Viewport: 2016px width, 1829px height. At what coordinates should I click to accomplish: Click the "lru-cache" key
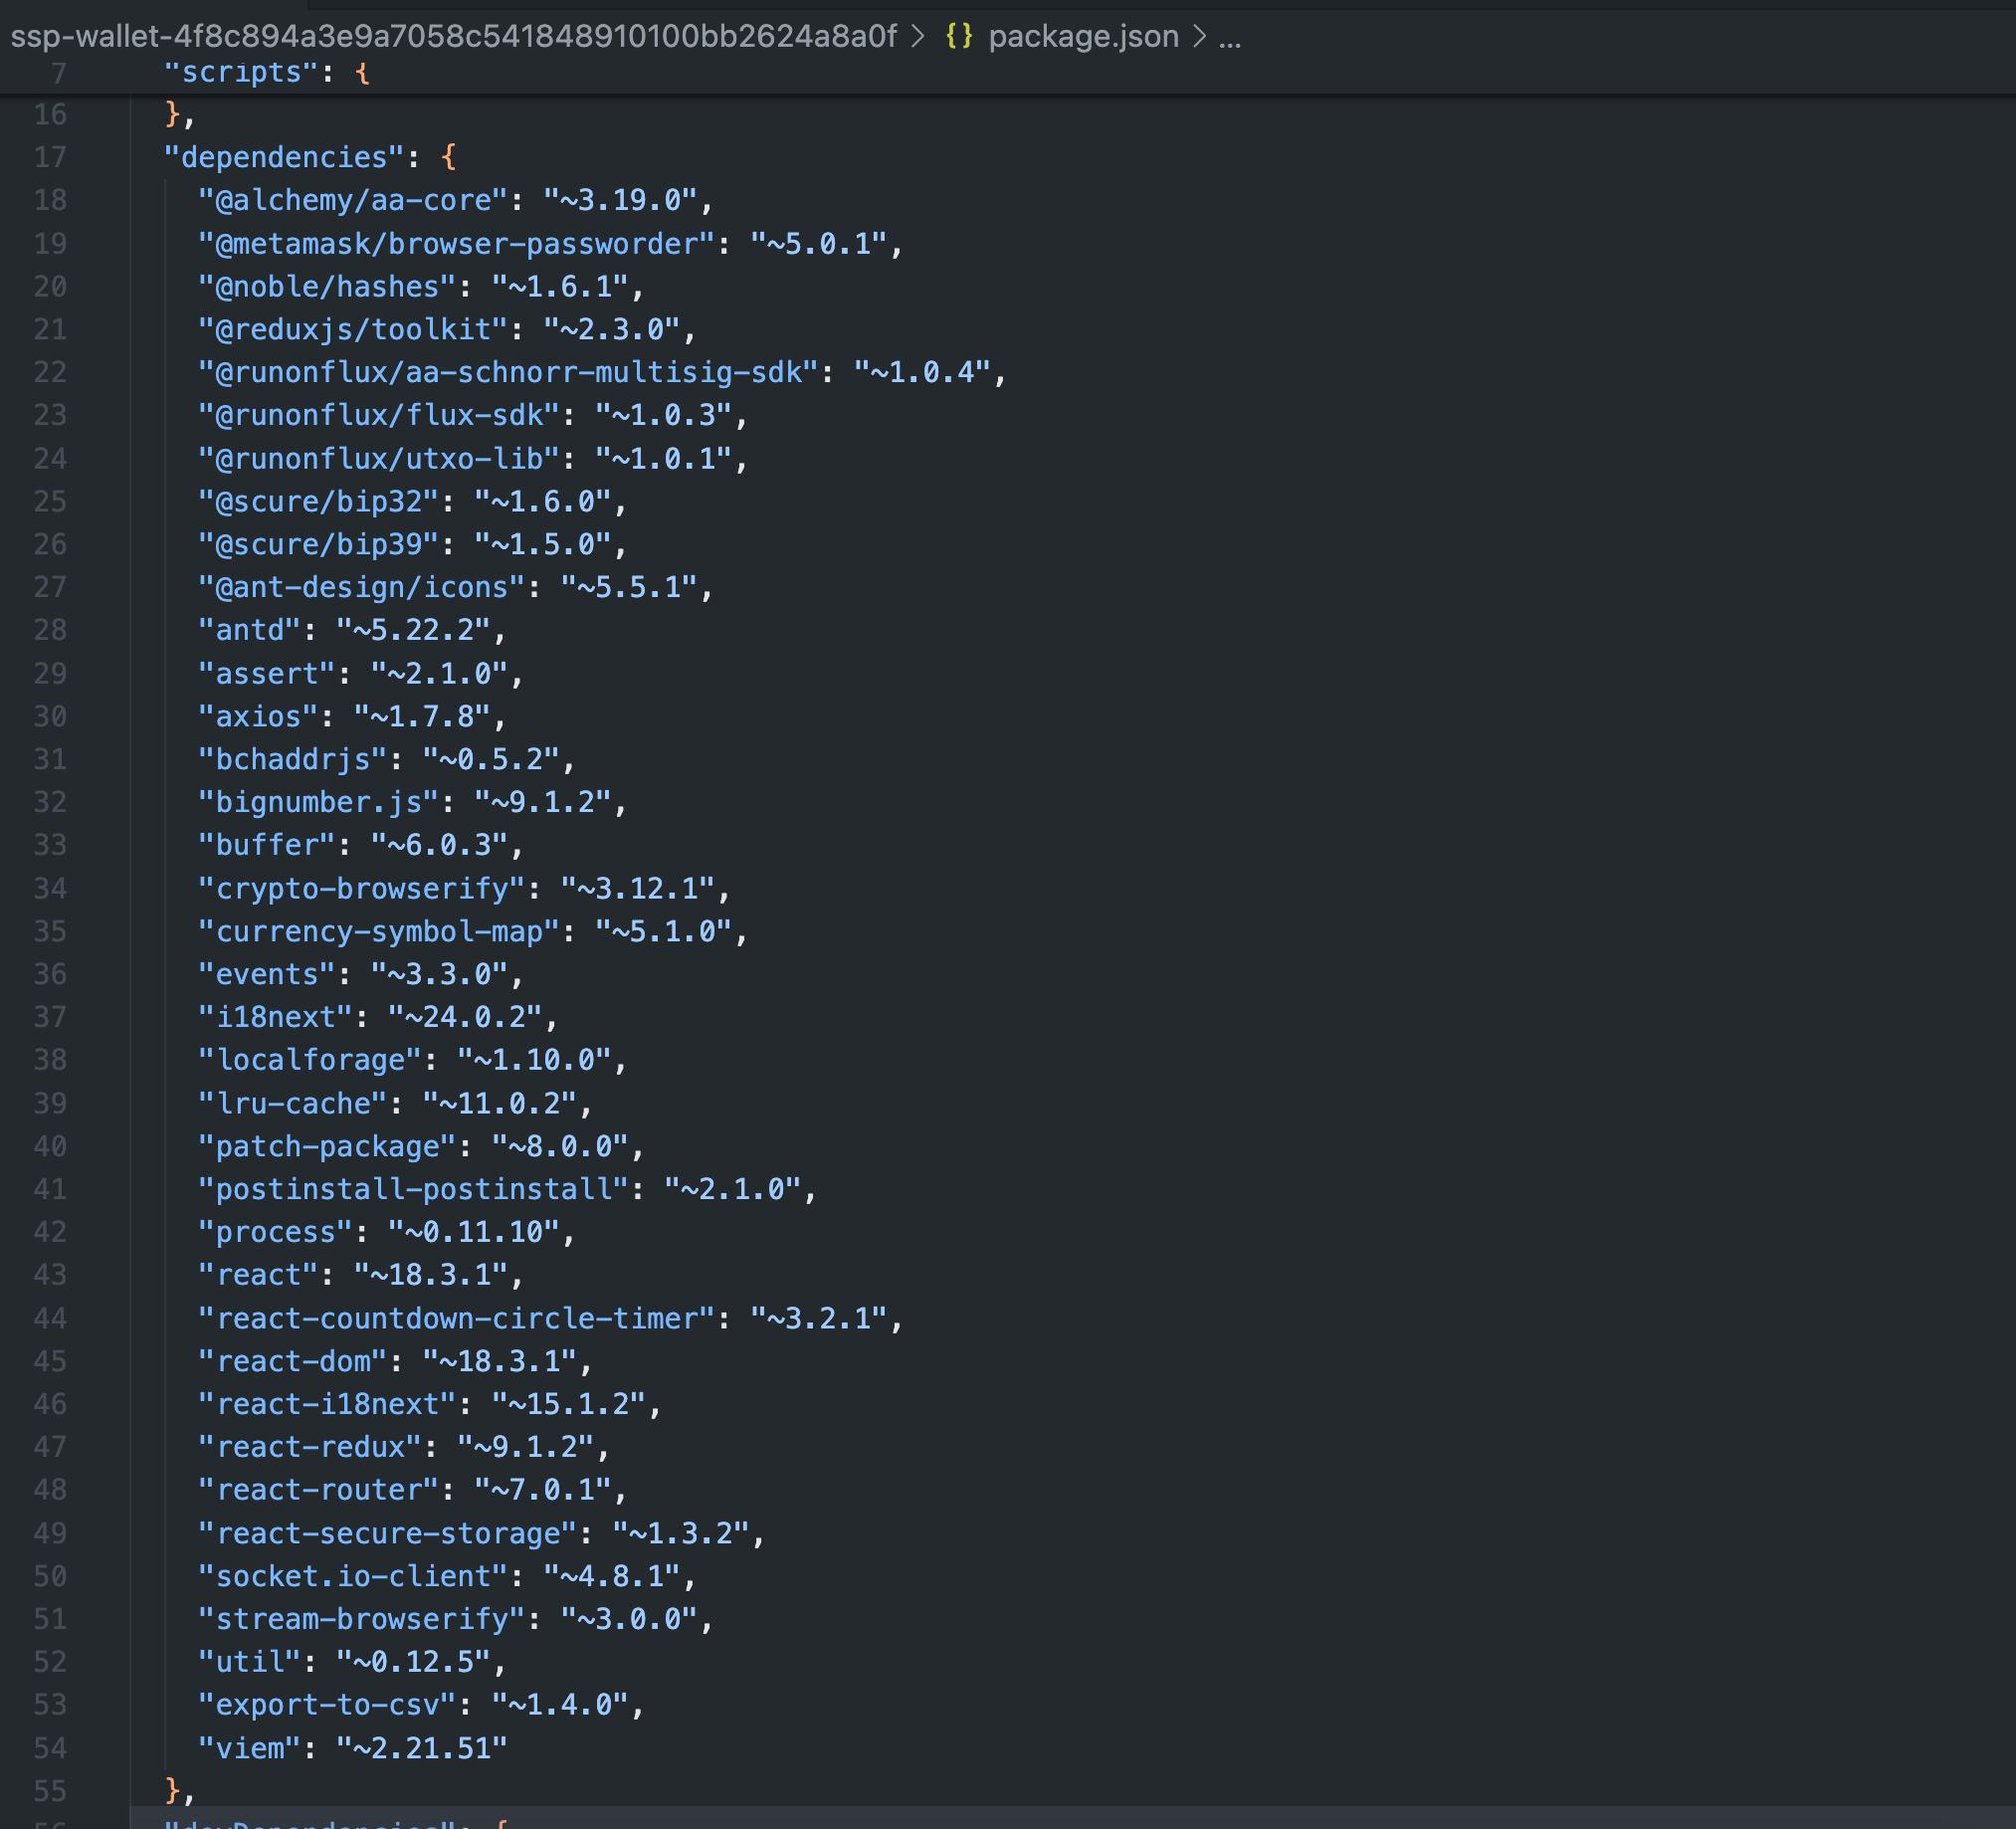(x=293, y=1103)
